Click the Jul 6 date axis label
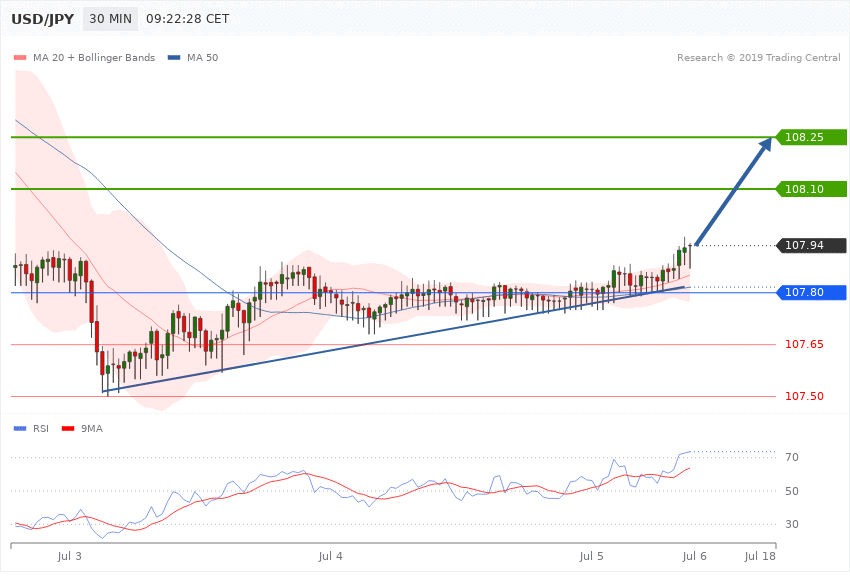Image resolution: width=850 pixels, height=576 pixels. (694, 556)
